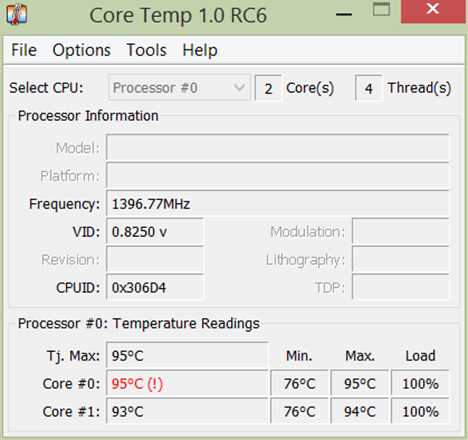The image size is (468, 440).
Task: Click the Core Temp 1.0 RC6 title text
Action: 178,15
